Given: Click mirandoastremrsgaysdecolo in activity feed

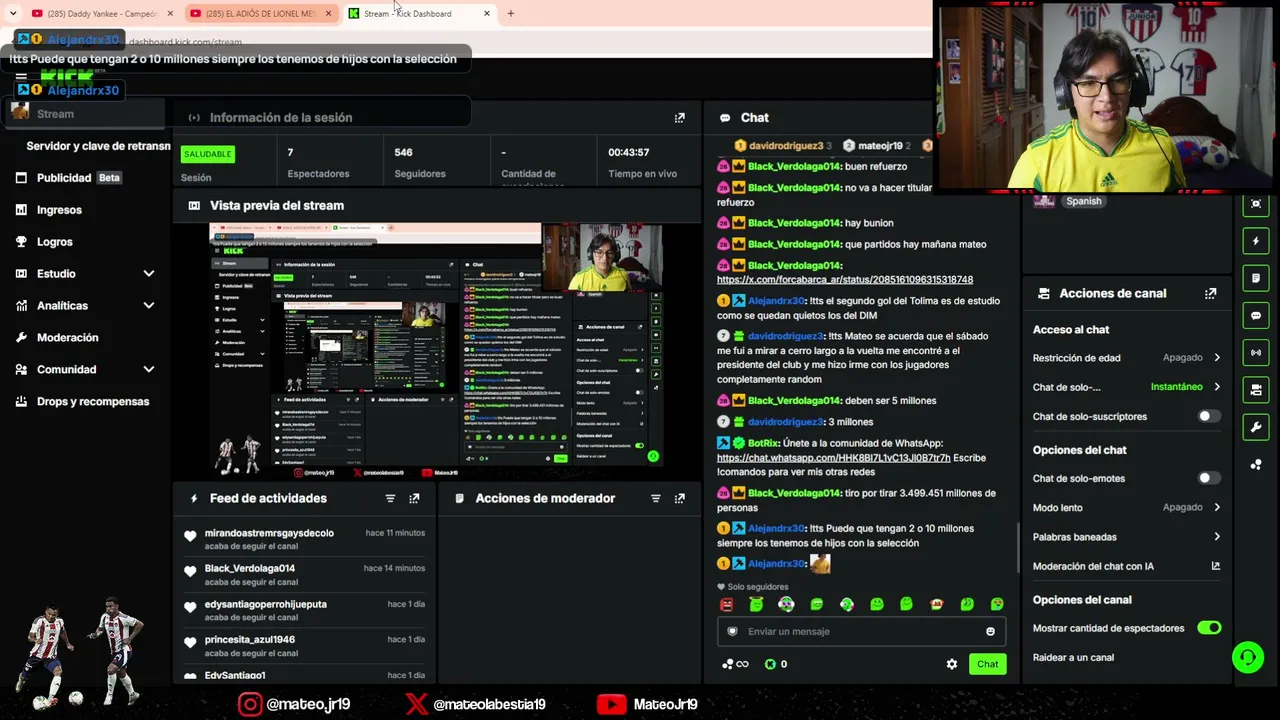Looking at the screenshot, I should pyautogui.click(x=269, y=533).
